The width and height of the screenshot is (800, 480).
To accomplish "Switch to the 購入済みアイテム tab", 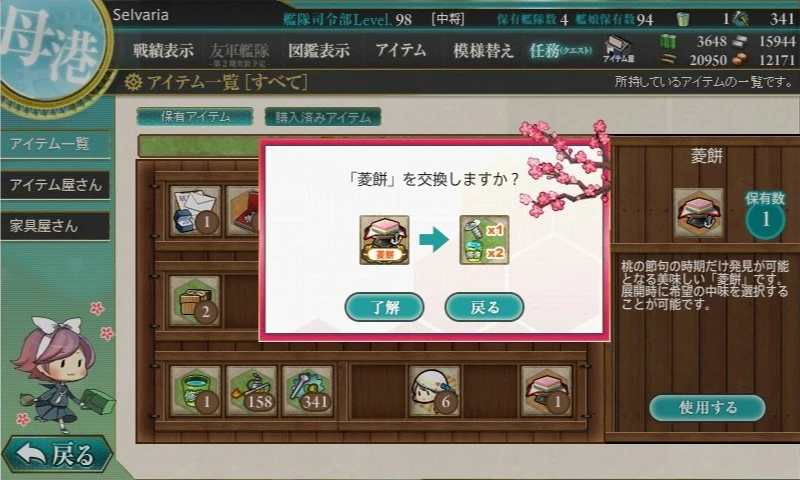I will (x=322, y=117).
